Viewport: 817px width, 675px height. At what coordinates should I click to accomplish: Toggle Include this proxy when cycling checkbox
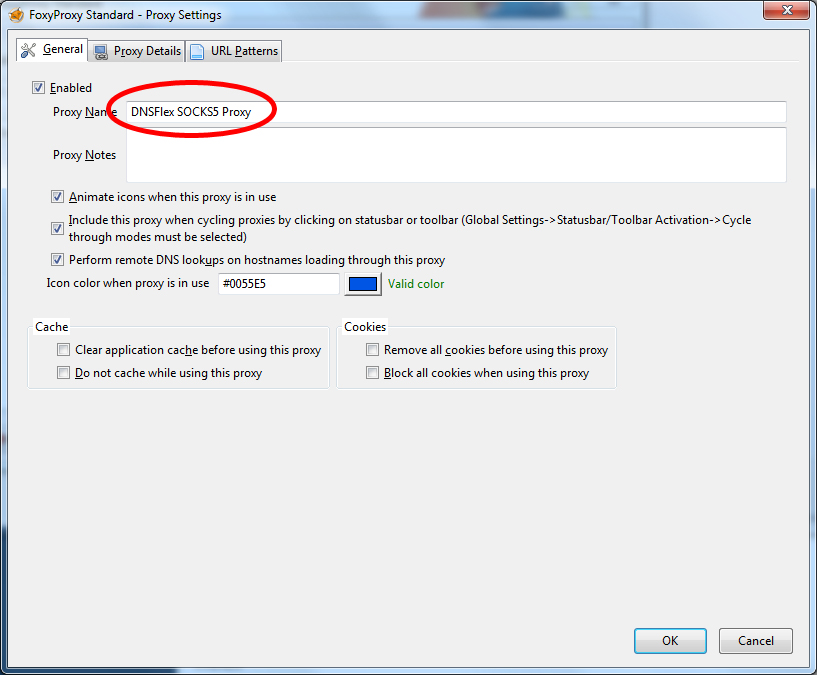[x=57, y=228]
